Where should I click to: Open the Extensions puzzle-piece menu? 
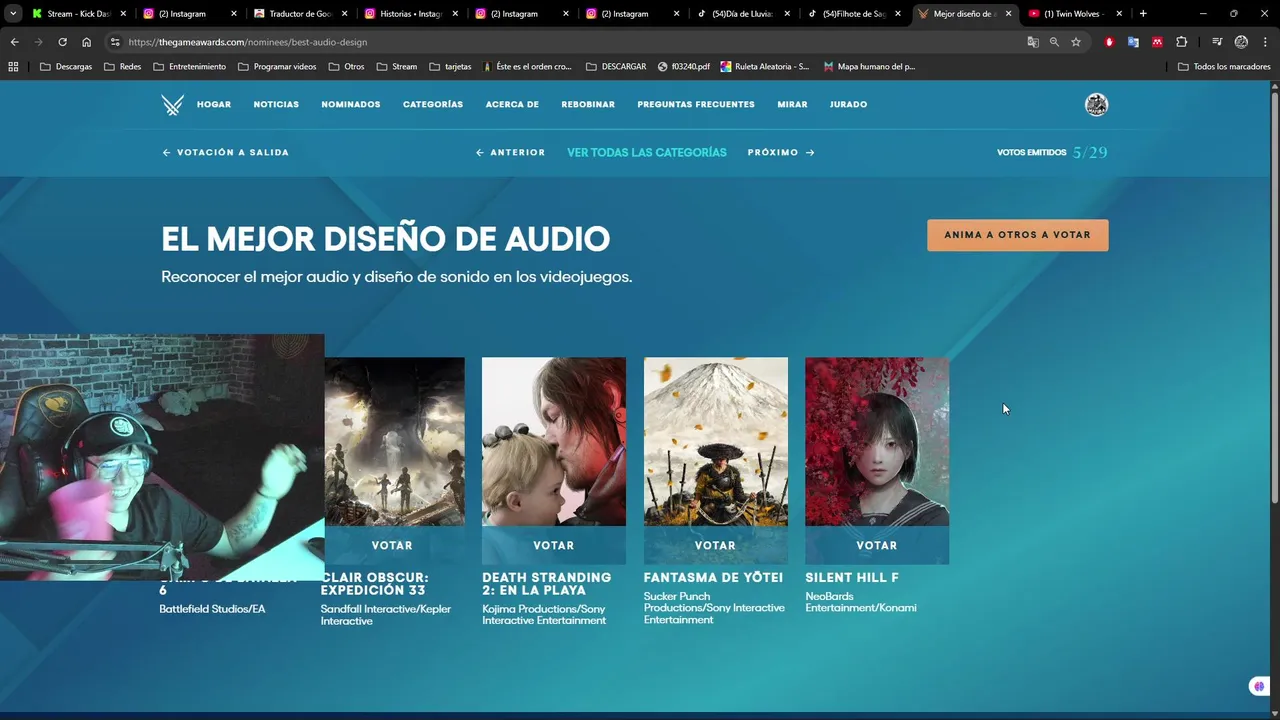click(1181, 42)
